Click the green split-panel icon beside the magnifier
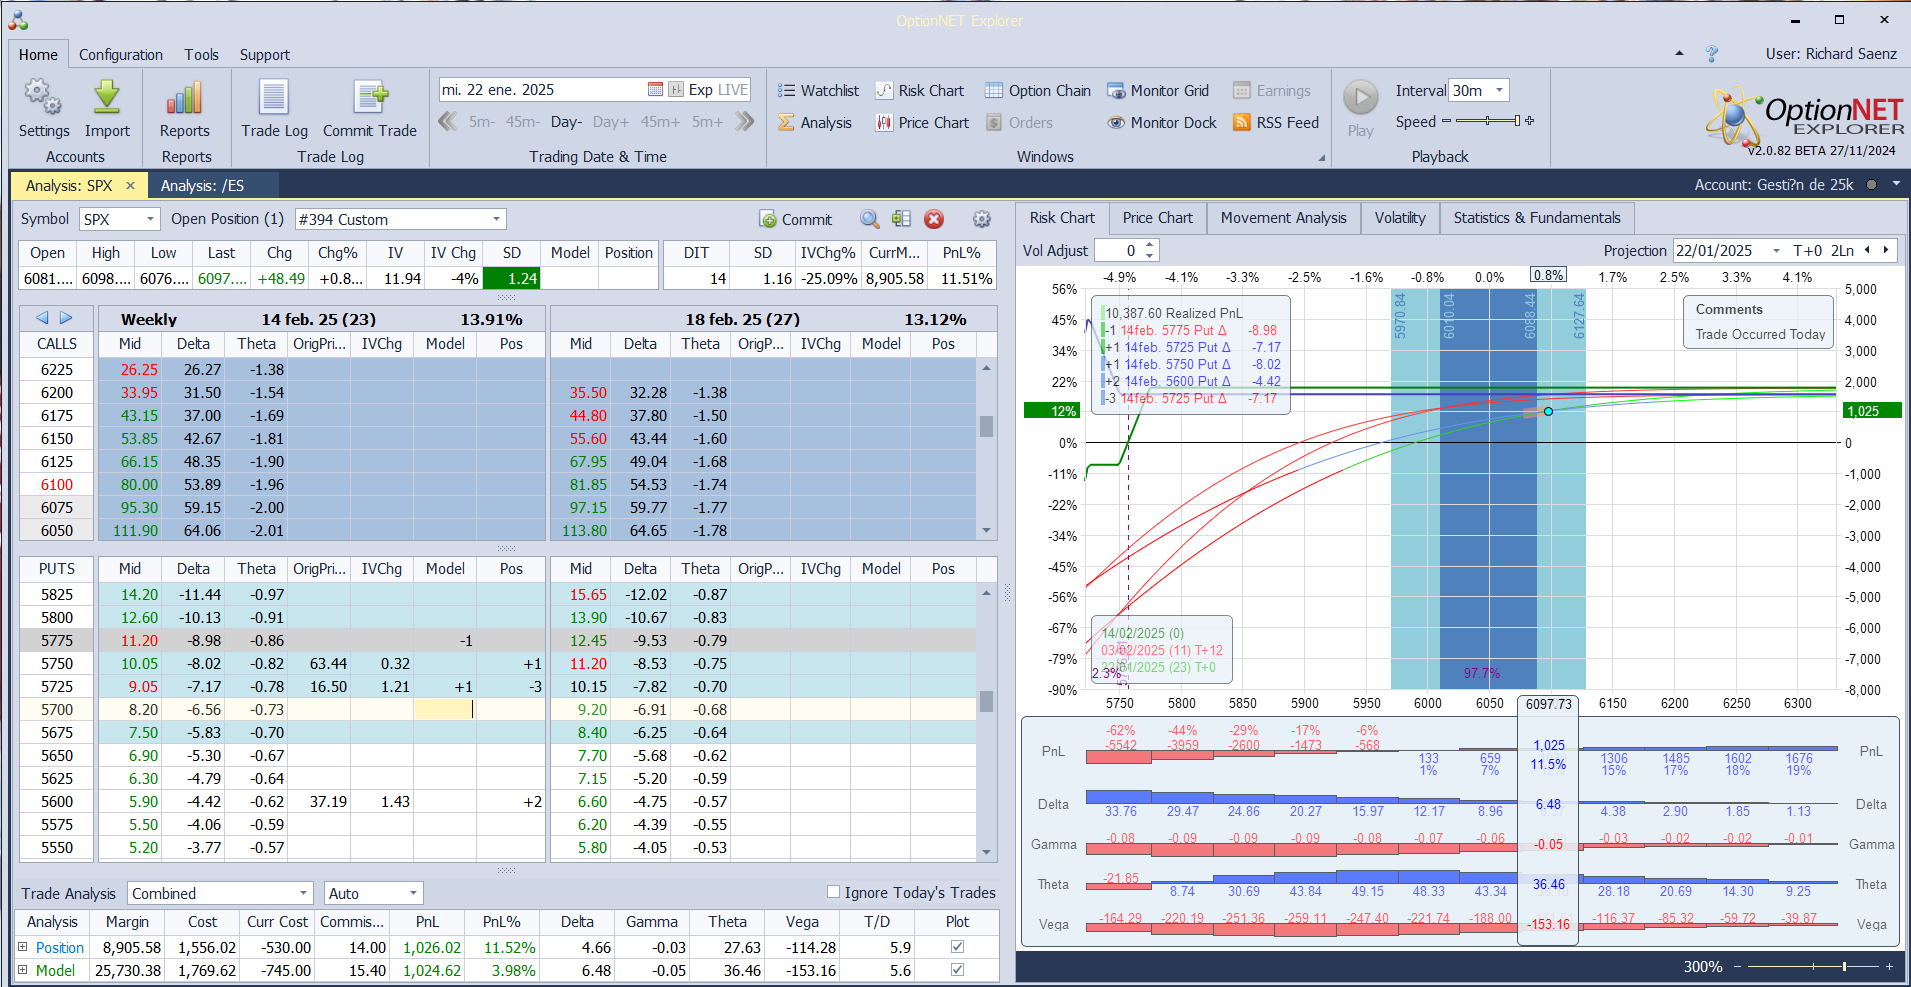The image size is (1911, 987). 901,219
